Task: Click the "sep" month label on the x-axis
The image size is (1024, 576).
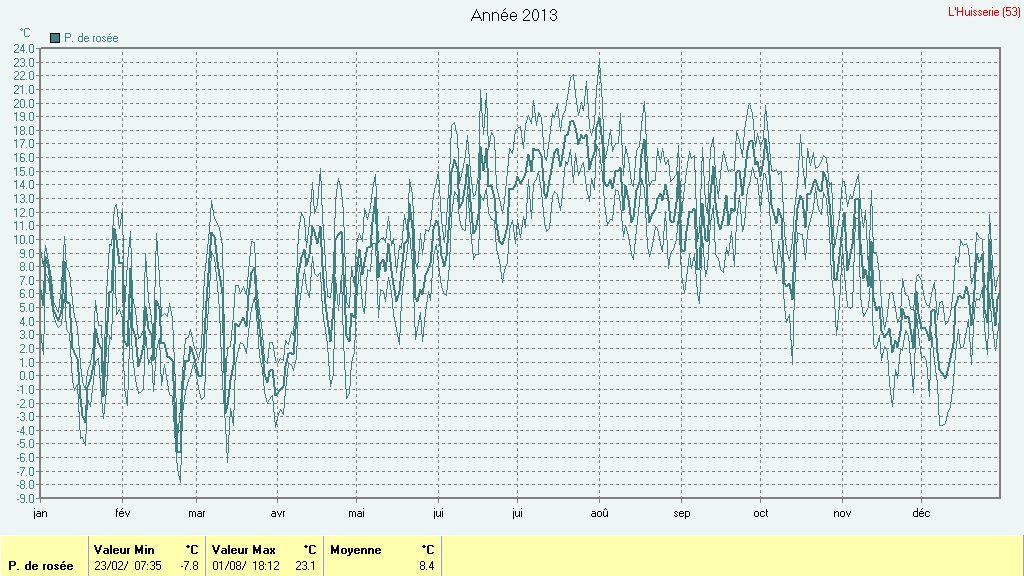Action: tap(682, 513)
